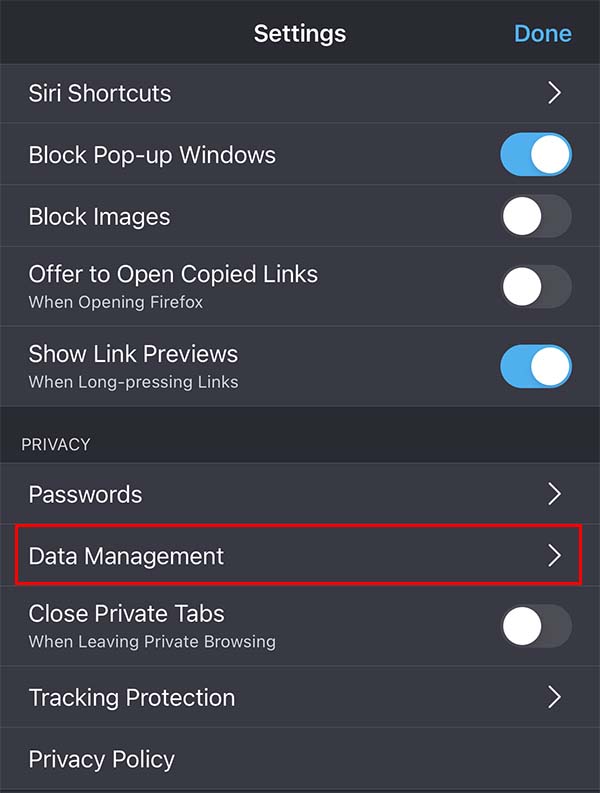Viewport: 600px width, 793px height.
Task: Go to the Tracking Protection label
Action: click(132, 697)
